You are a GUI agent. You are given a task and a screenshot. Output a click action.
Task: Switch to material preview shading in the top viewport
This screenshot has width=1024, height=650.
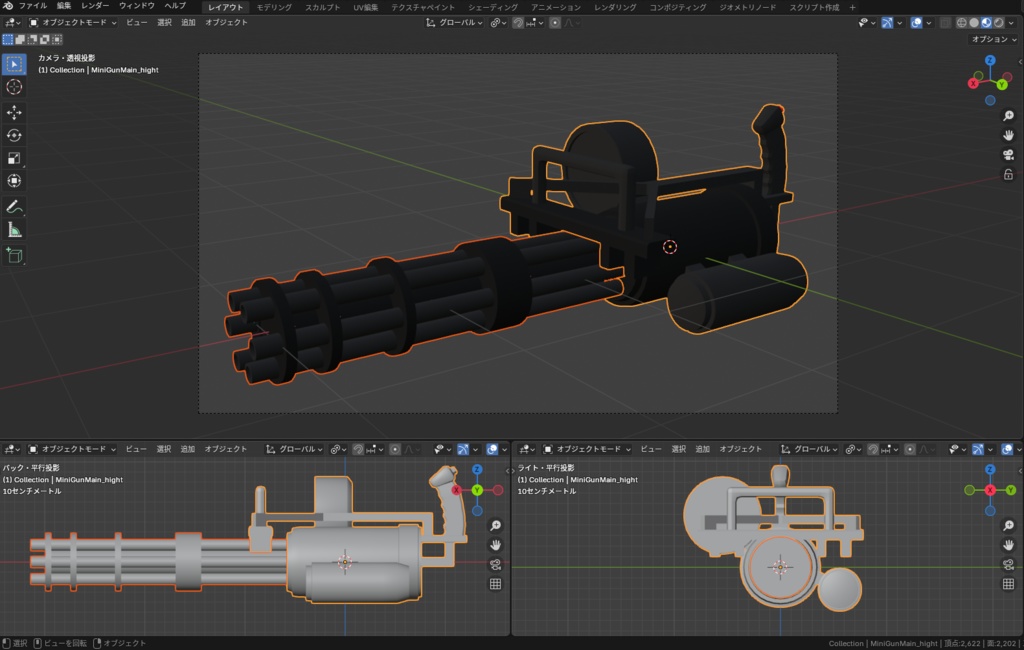(985, 22)
